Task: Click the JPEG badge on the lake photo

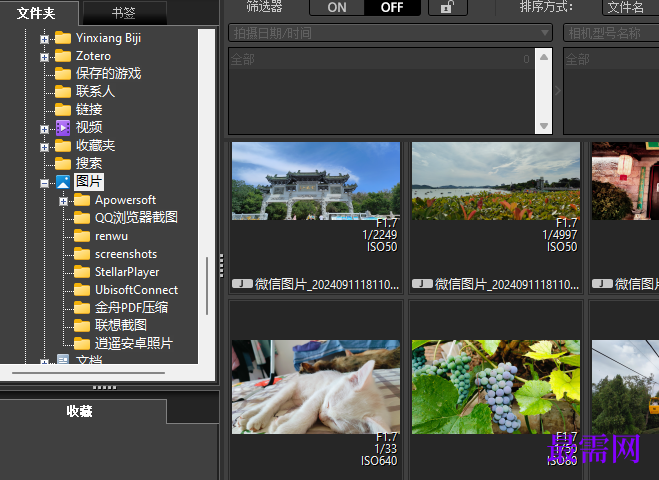Action: (422, 284)
